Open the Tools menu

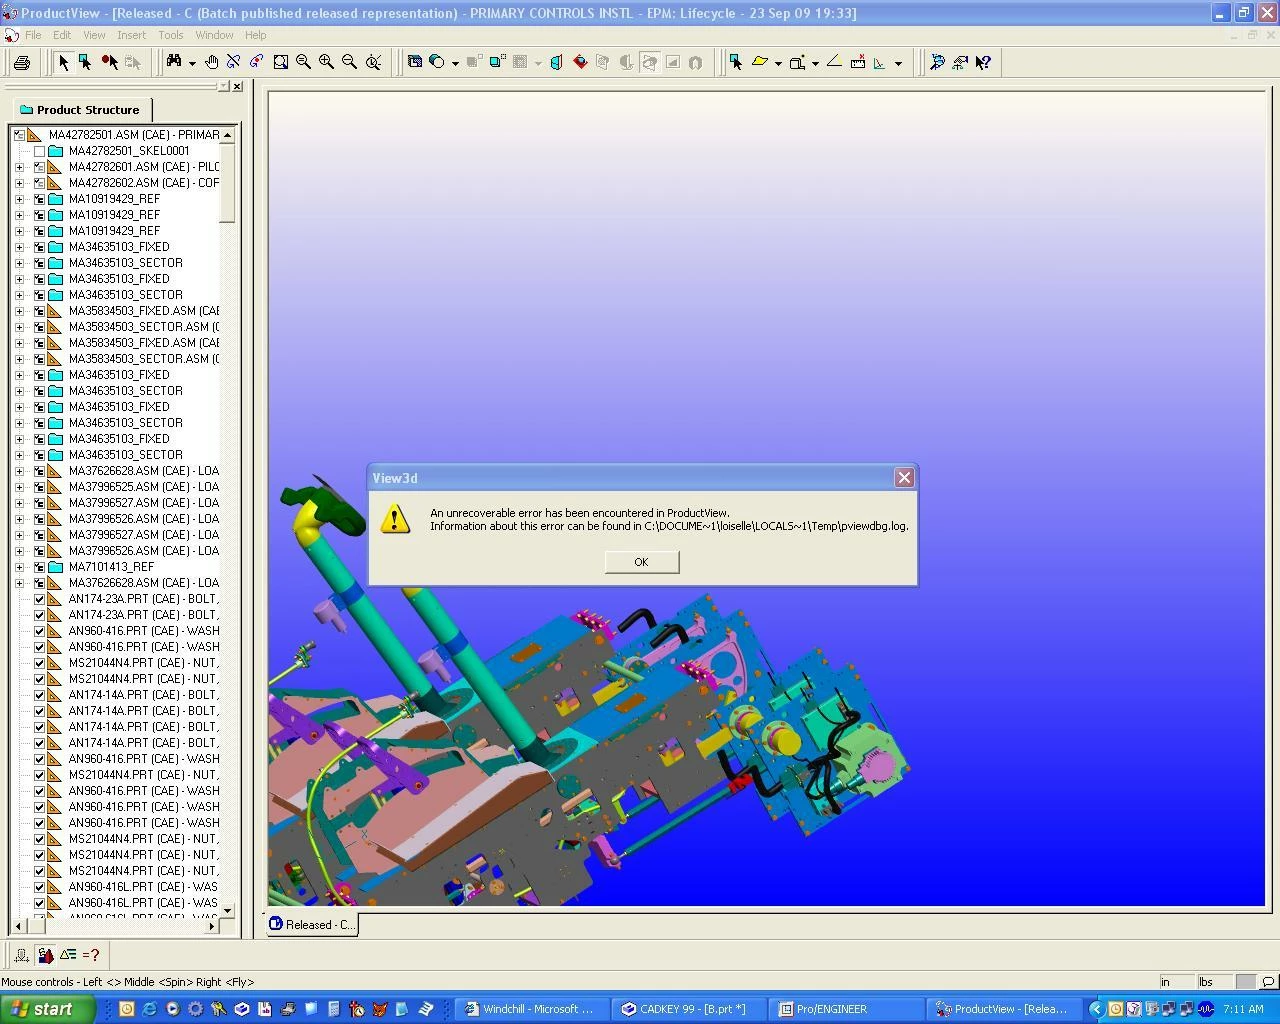click(171, 35)
